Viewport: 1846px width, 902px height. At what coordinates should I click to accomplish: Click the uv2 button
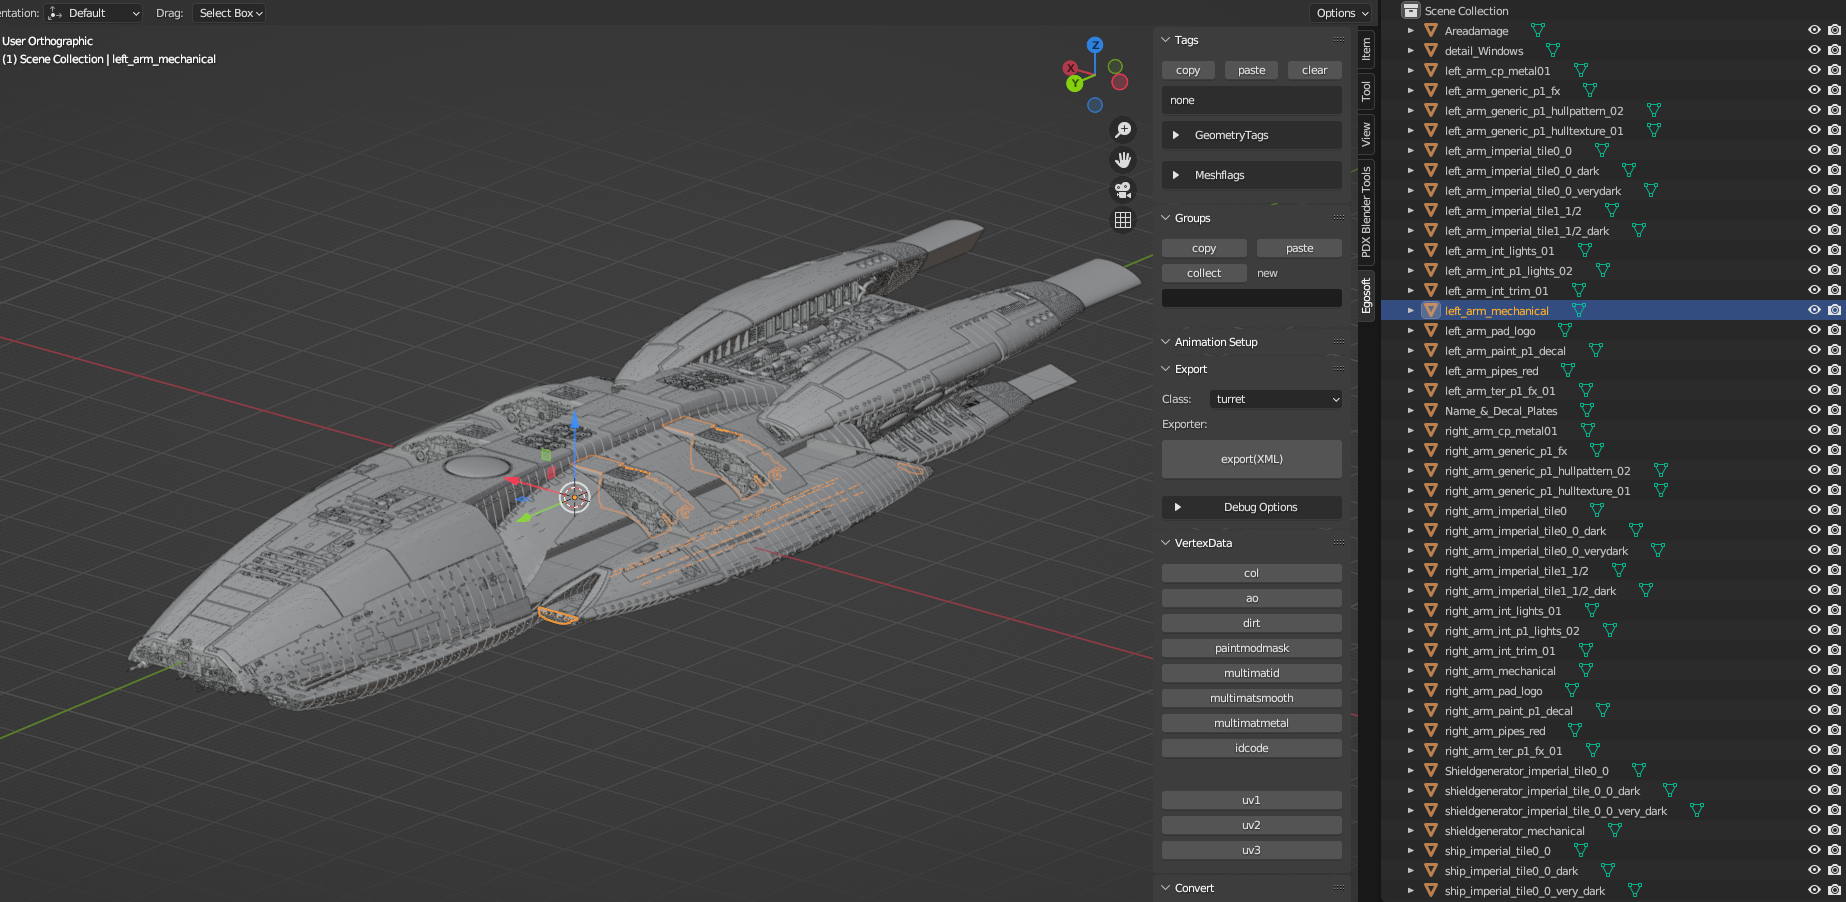point(1252,825)
